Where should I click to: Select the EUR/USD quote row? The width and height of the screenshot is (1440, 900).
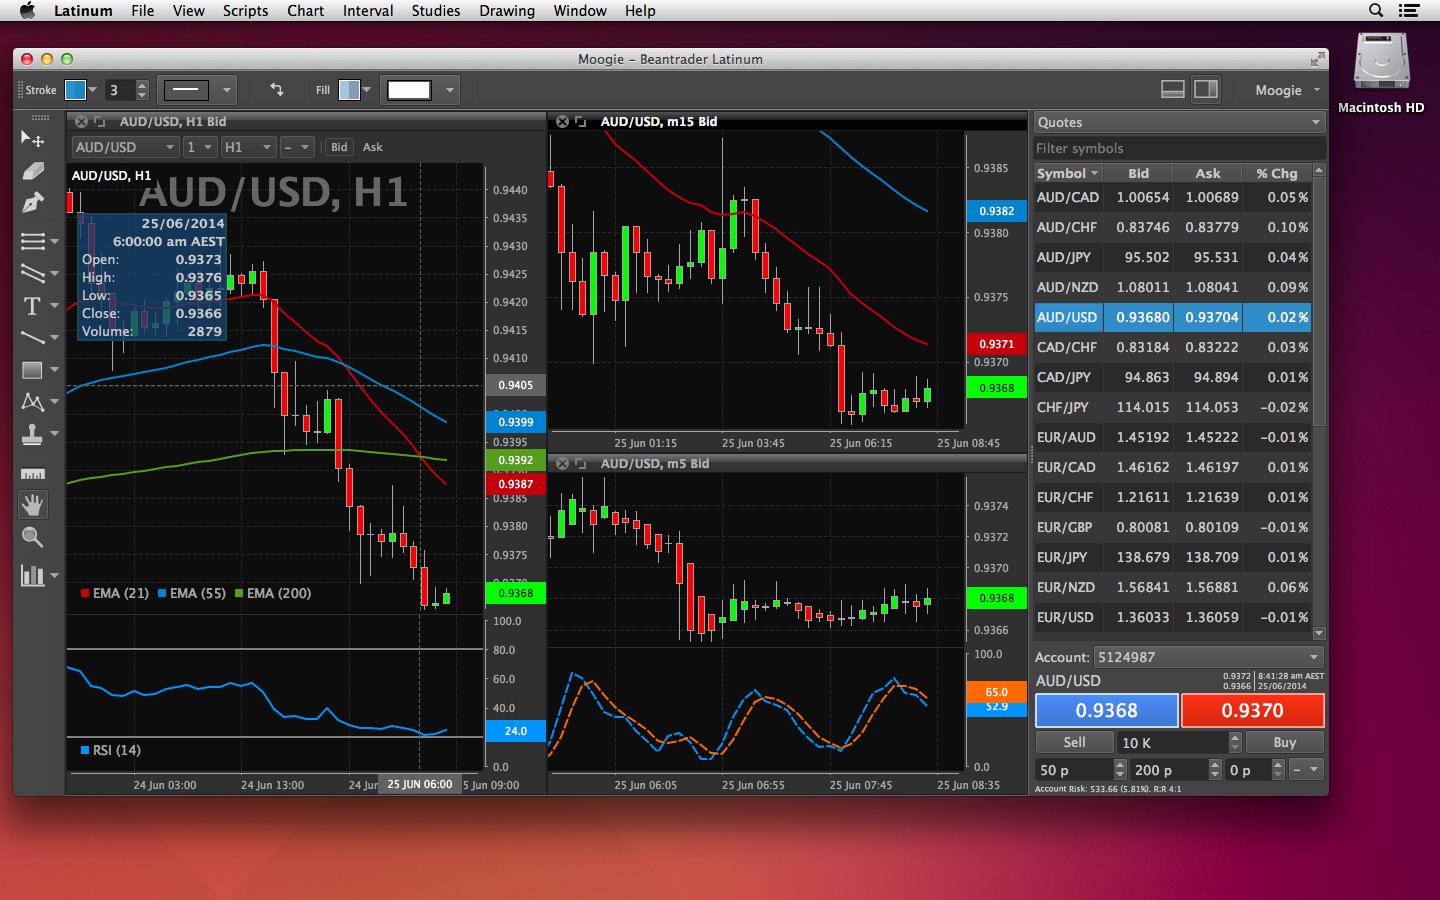click(1173, 617)
